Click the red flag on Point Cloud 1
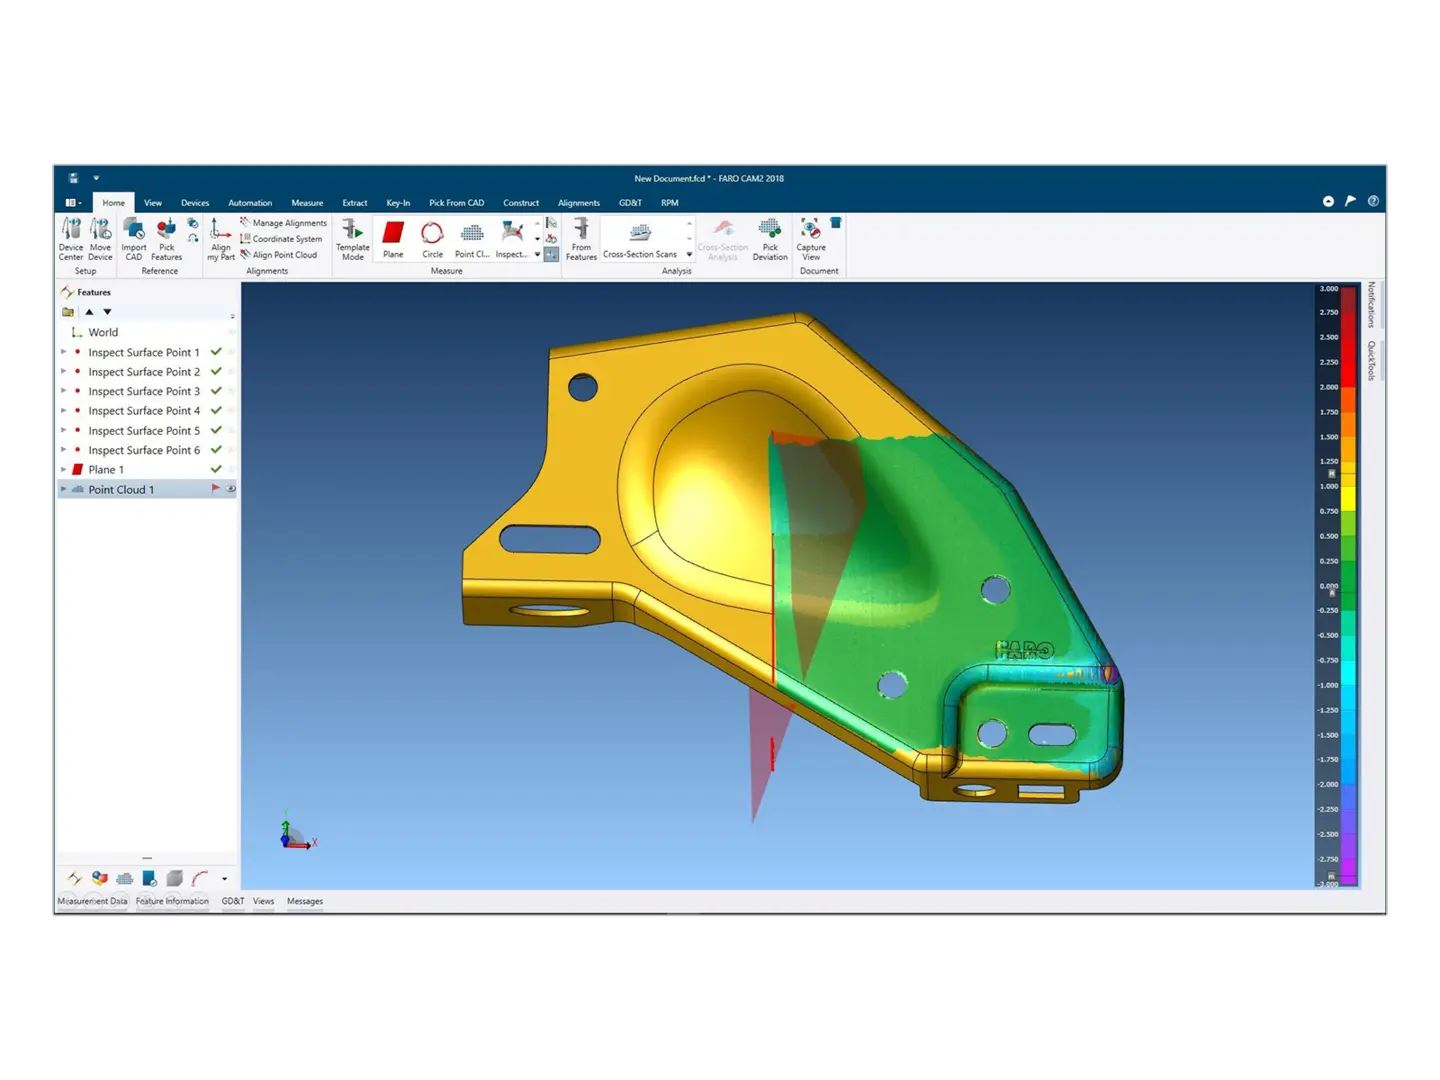The width and height of the screenshot is (1440, 1080). pyautogui.click(x=215, y=489)
